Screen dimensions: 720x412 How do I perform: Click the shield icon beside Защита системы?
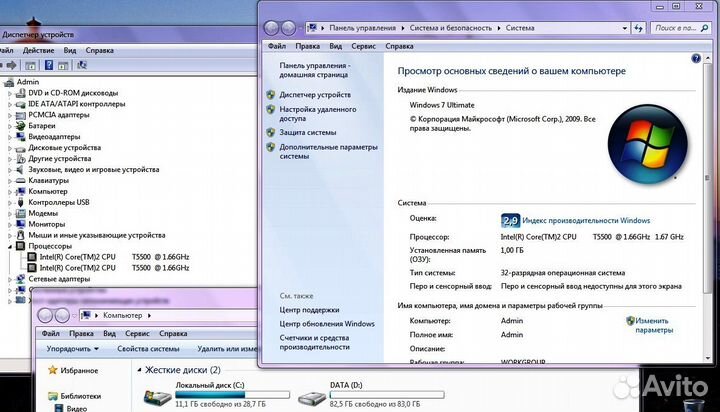(x=270, y=132)
